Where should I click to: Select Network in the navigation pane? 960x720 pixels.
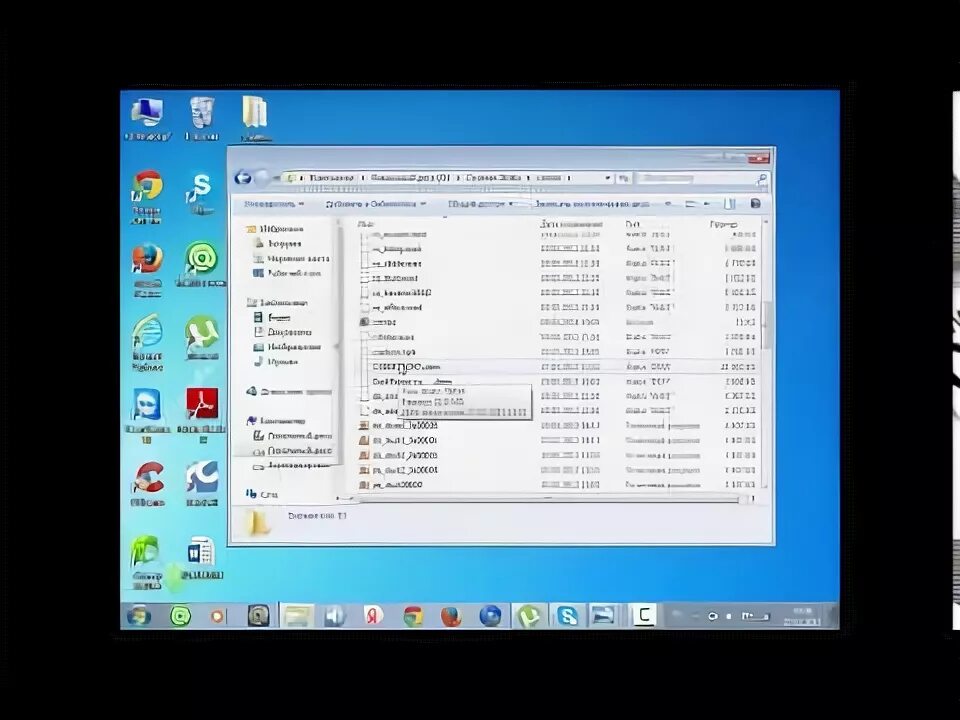(x=263, y=494)
